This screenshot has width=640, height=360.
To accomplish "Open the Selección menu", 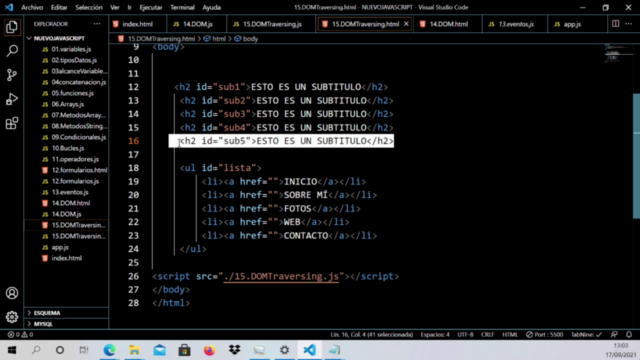I will [x=89, y=7].
